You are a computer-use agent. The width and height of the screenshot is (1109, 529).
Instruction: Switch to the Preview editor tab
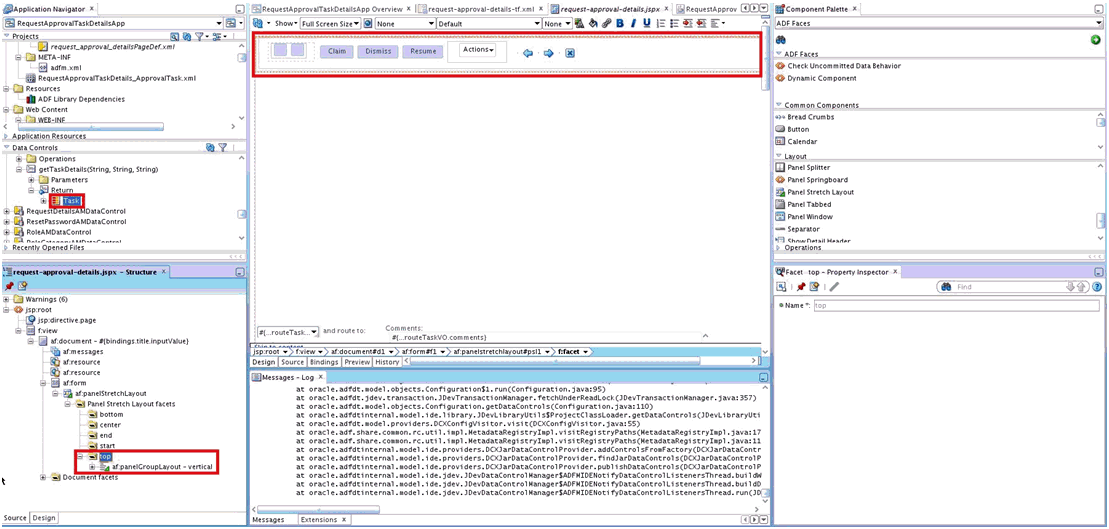tap(357, 361)
